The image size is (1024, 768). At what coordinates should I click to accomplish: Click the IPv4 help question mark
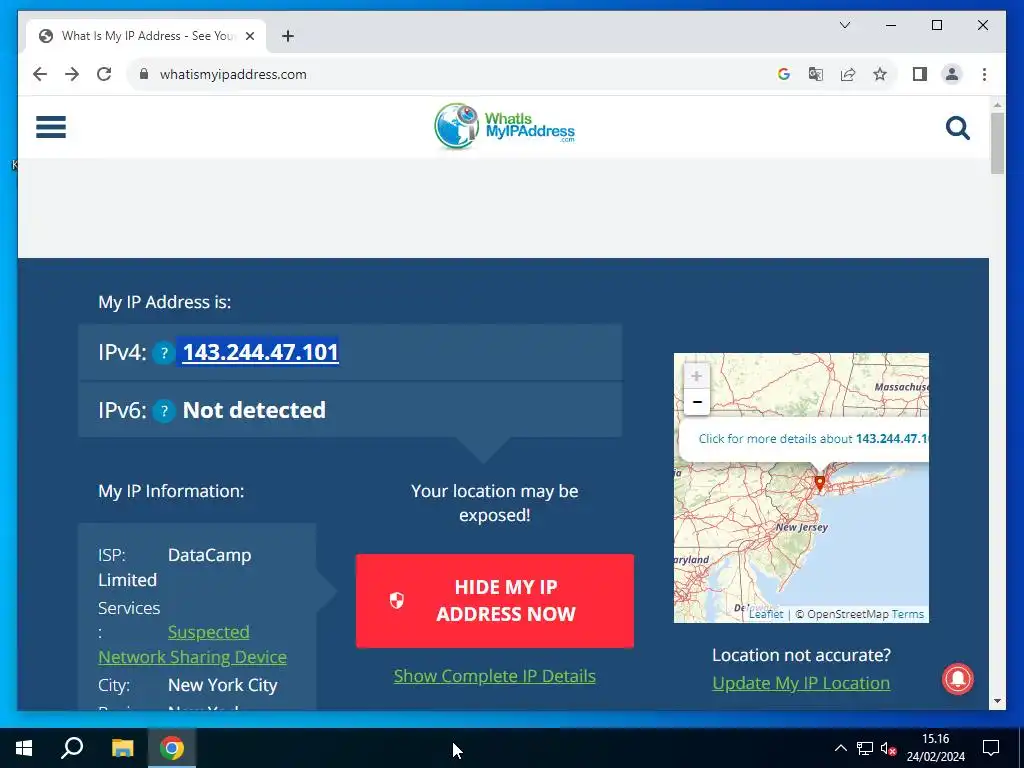pos(164,353)
